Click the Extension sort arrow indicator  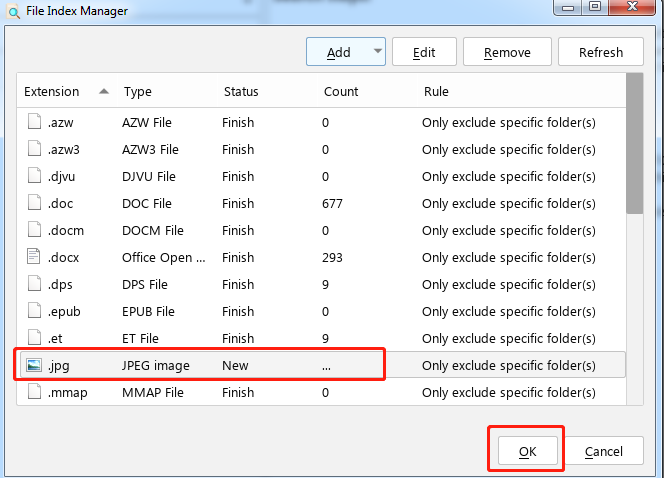(104, 91)
